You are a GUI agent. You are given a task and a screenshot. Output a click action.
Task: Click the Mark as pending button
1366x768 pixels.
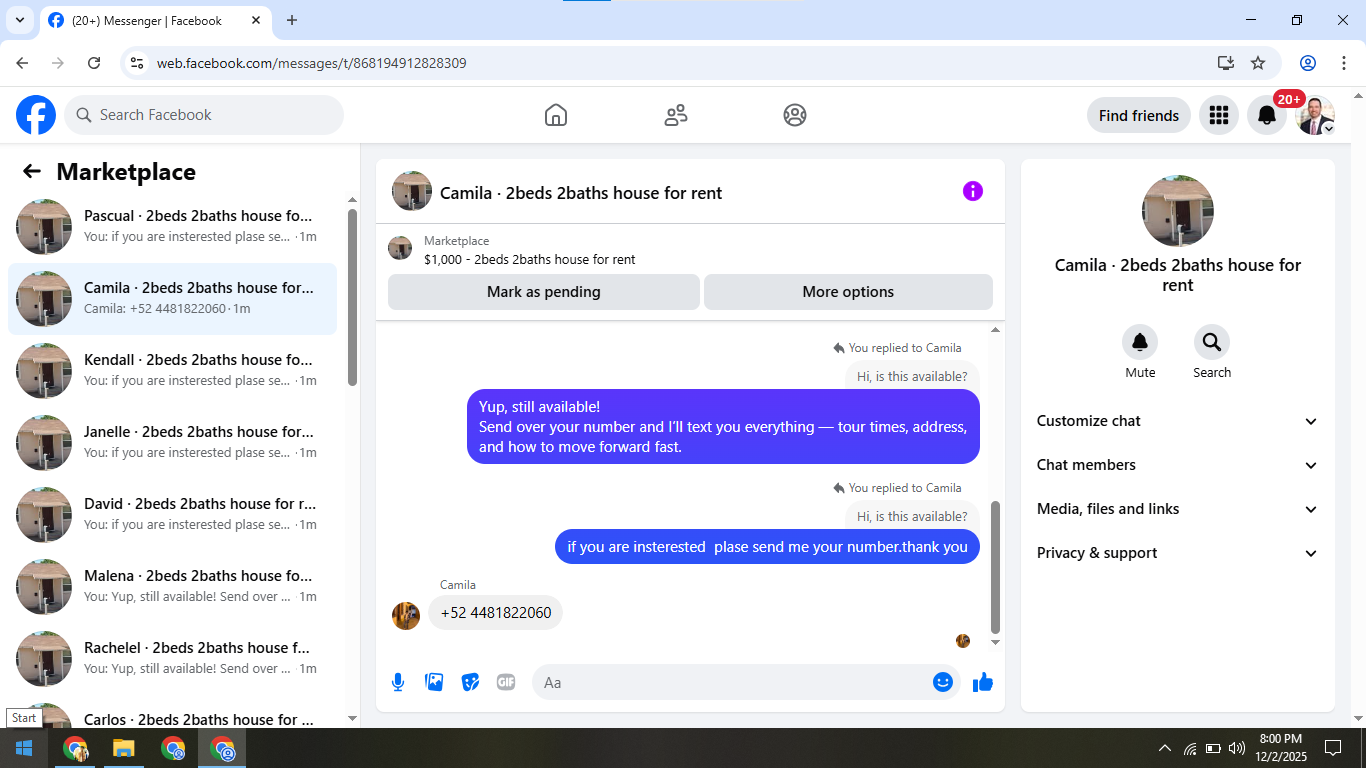[x=544, y=292]
